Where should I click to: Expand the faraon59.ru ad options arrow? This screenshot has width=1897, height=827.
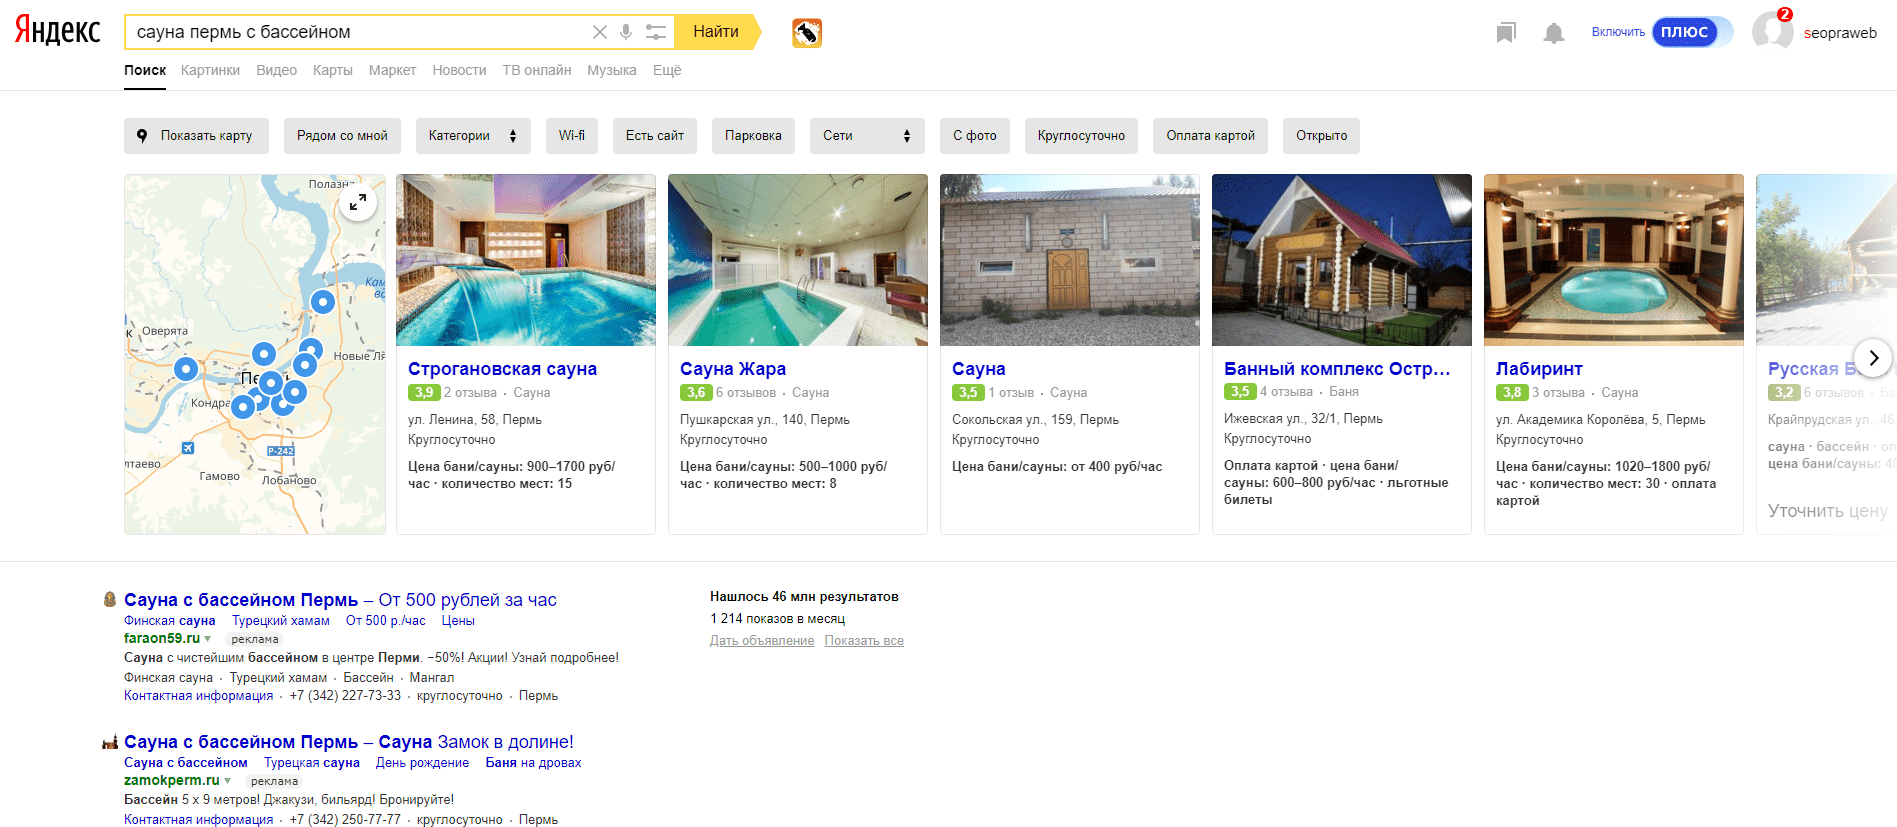(x=208, y=639)
